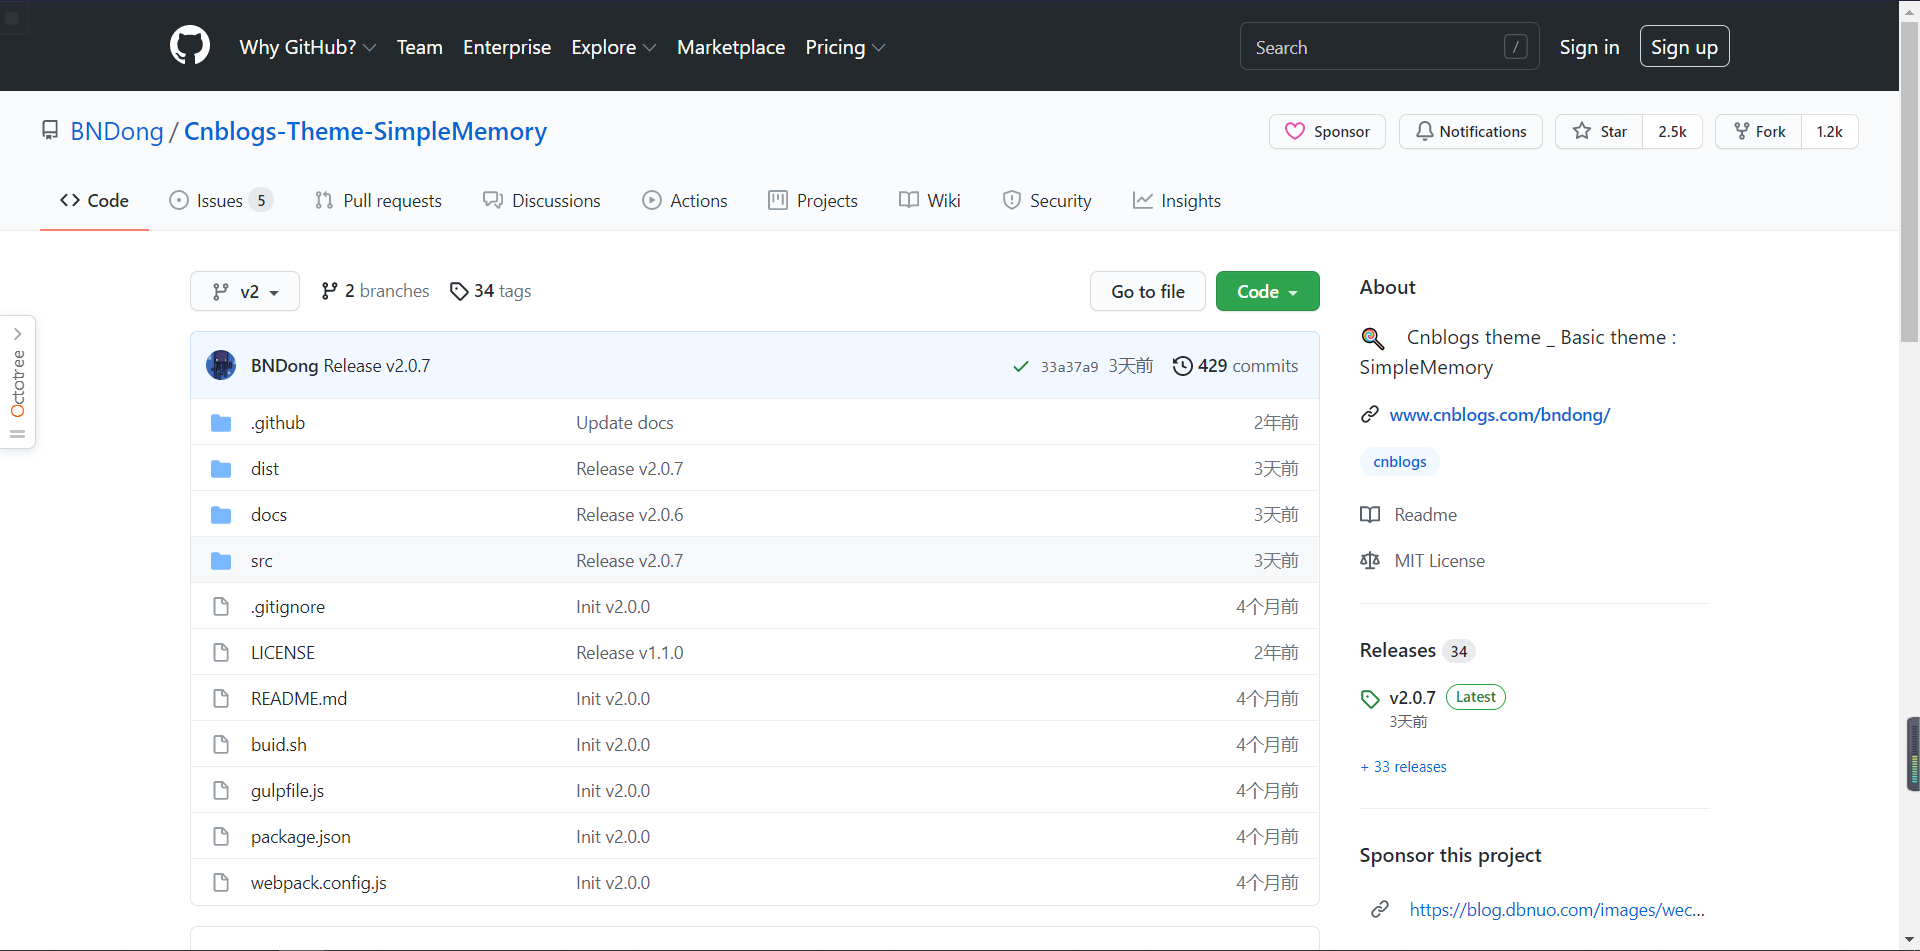
Task: Expand the Pricing menu
Action: click(x=845, y=47)
